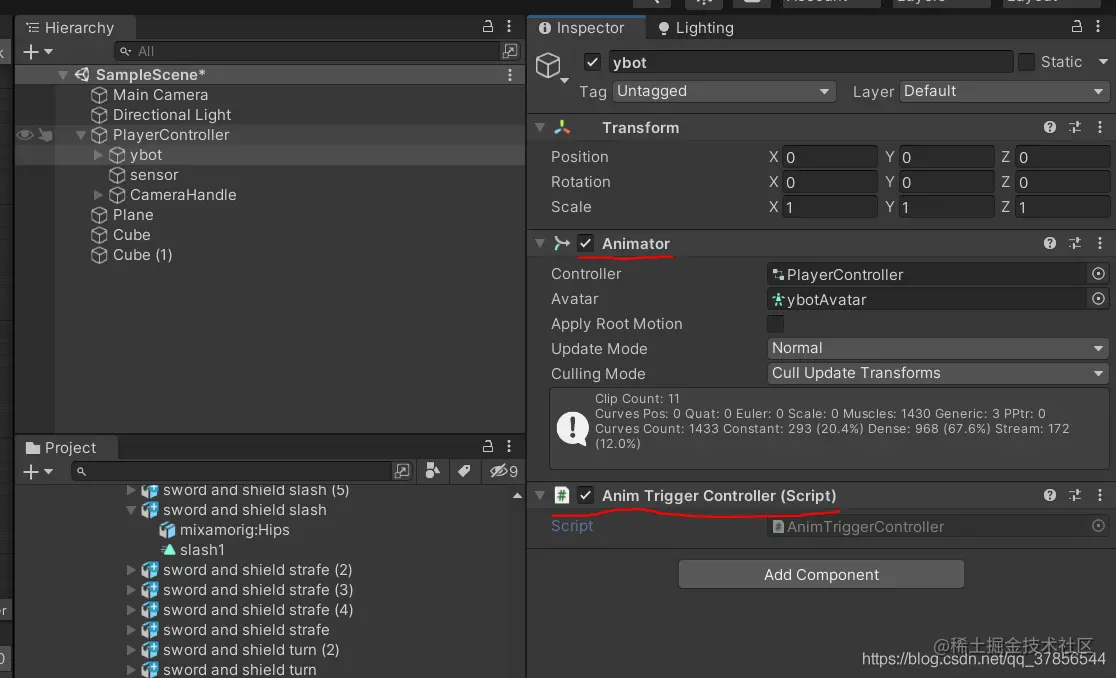Collapse sword and shield slash asset

pos(131,509)
